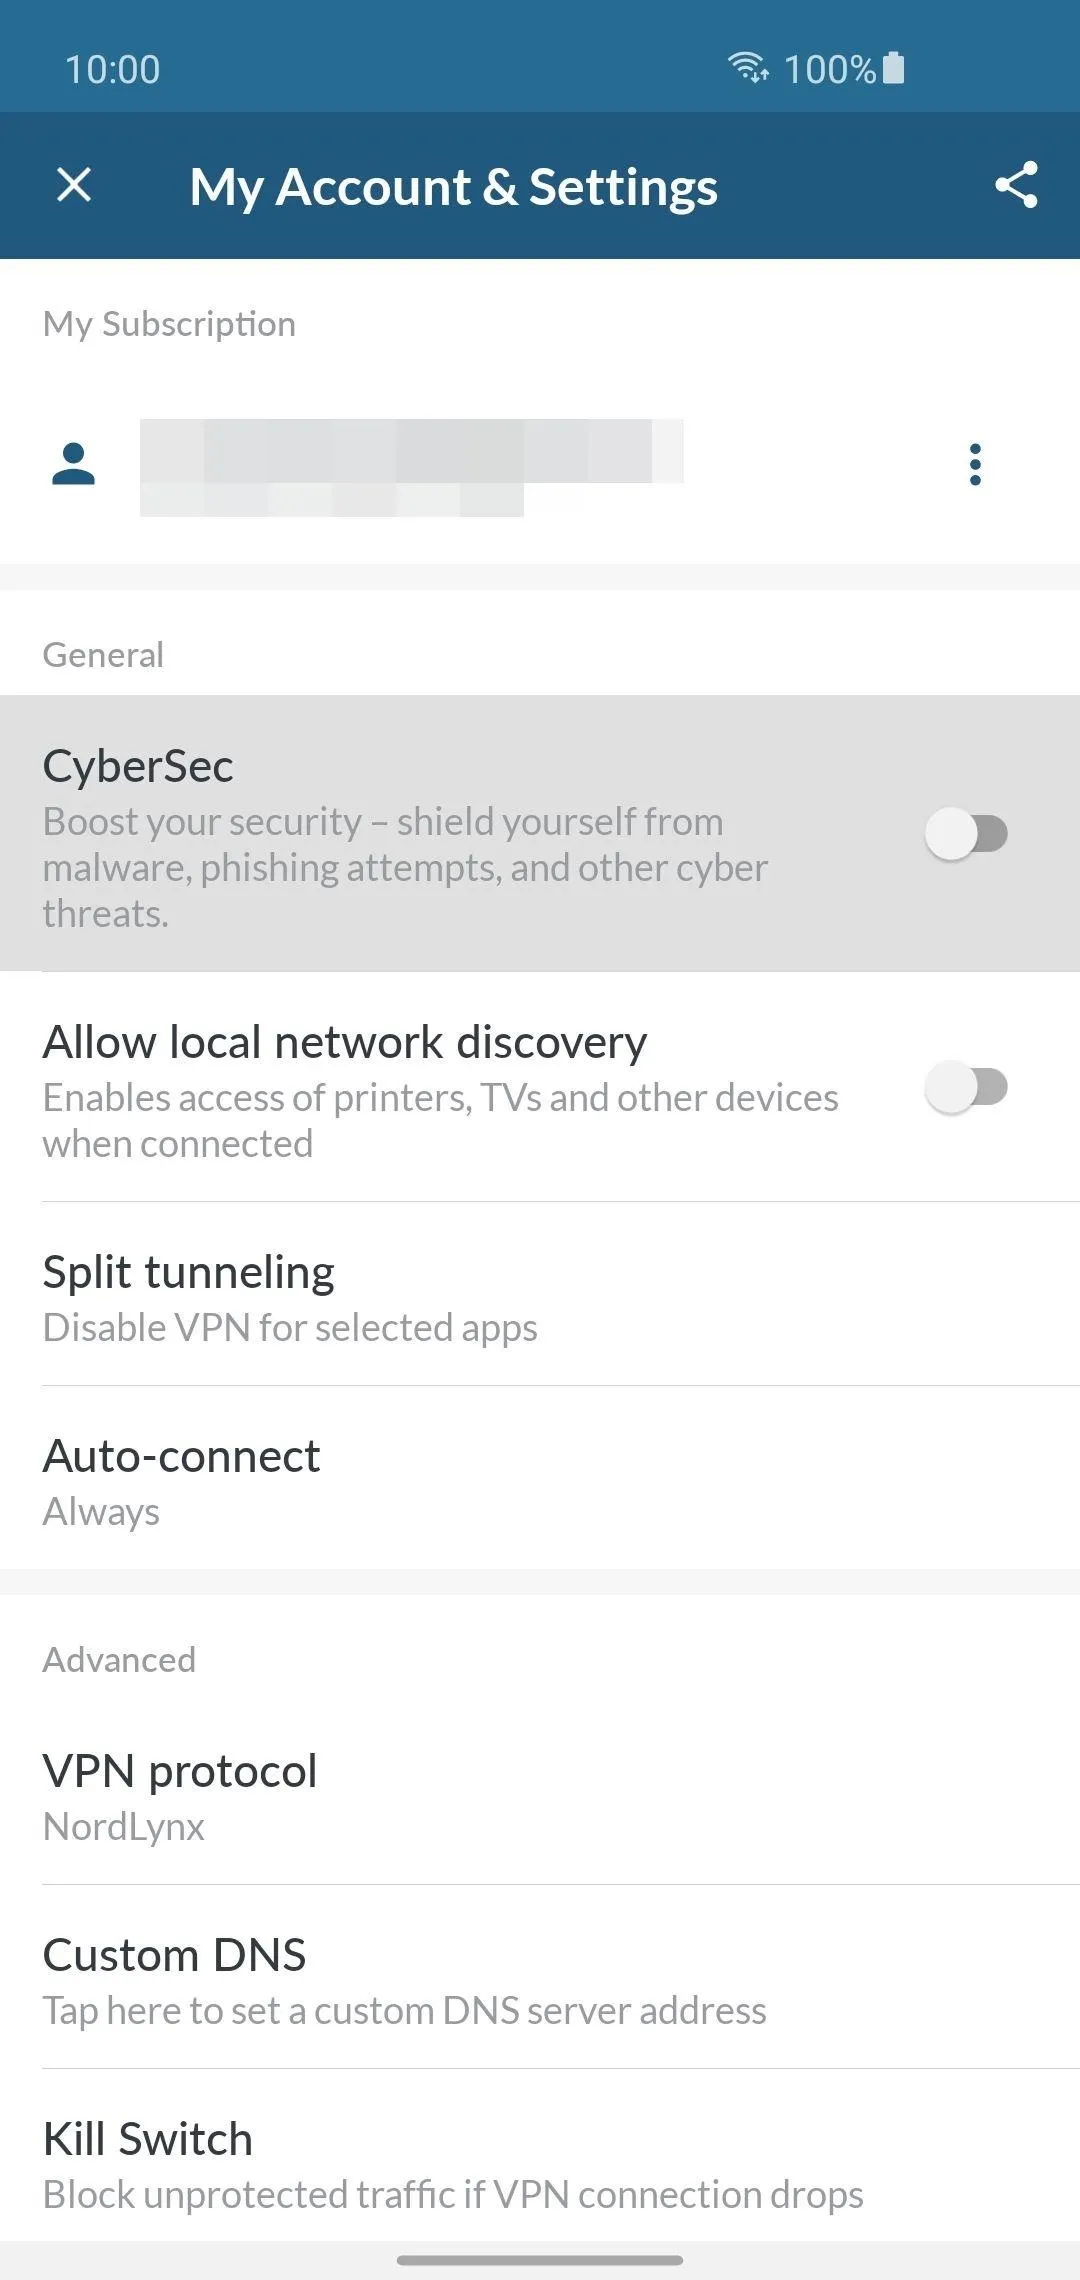Viewport: 1080px width, 2280px height.
Task: Tap the CyberSec description text row
Action: click(405, 867)
